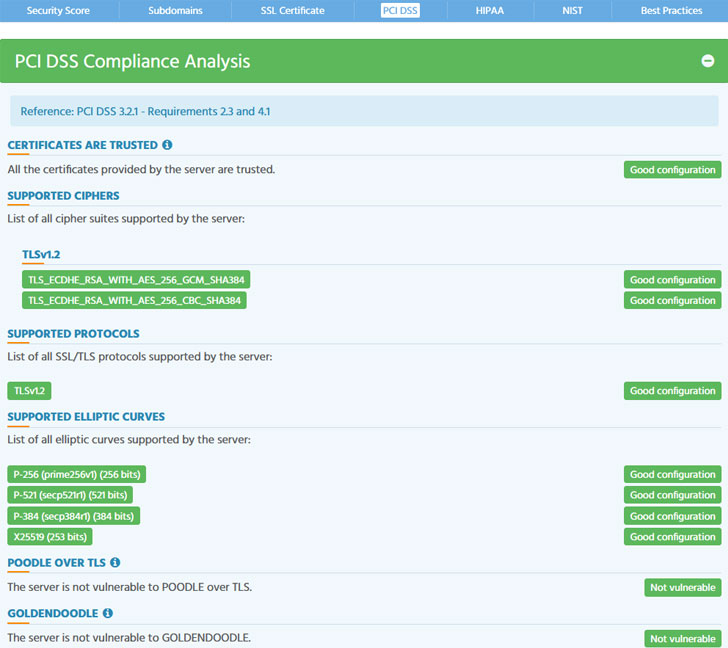Switch to the Subdomains tab
728x648 pixels.
[x=176, y=10]
